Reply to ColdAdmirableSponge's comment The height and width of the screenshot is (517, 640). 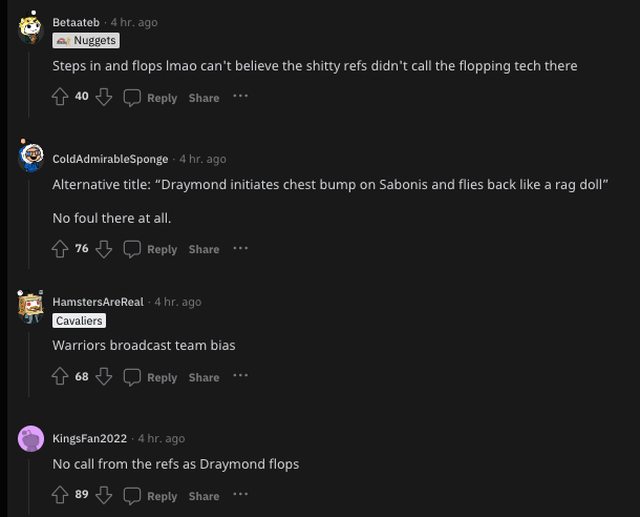tap(150, 249)
